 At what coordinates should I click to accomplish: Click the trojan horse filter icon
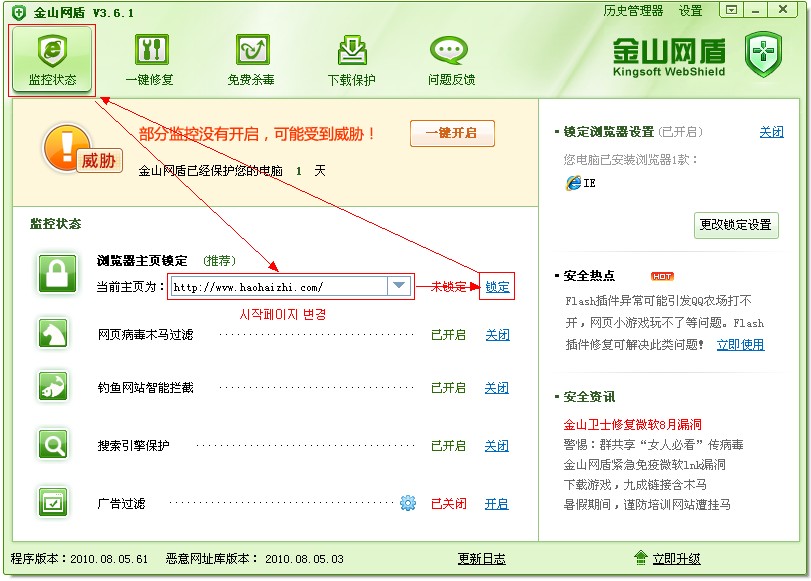point(53,334)
